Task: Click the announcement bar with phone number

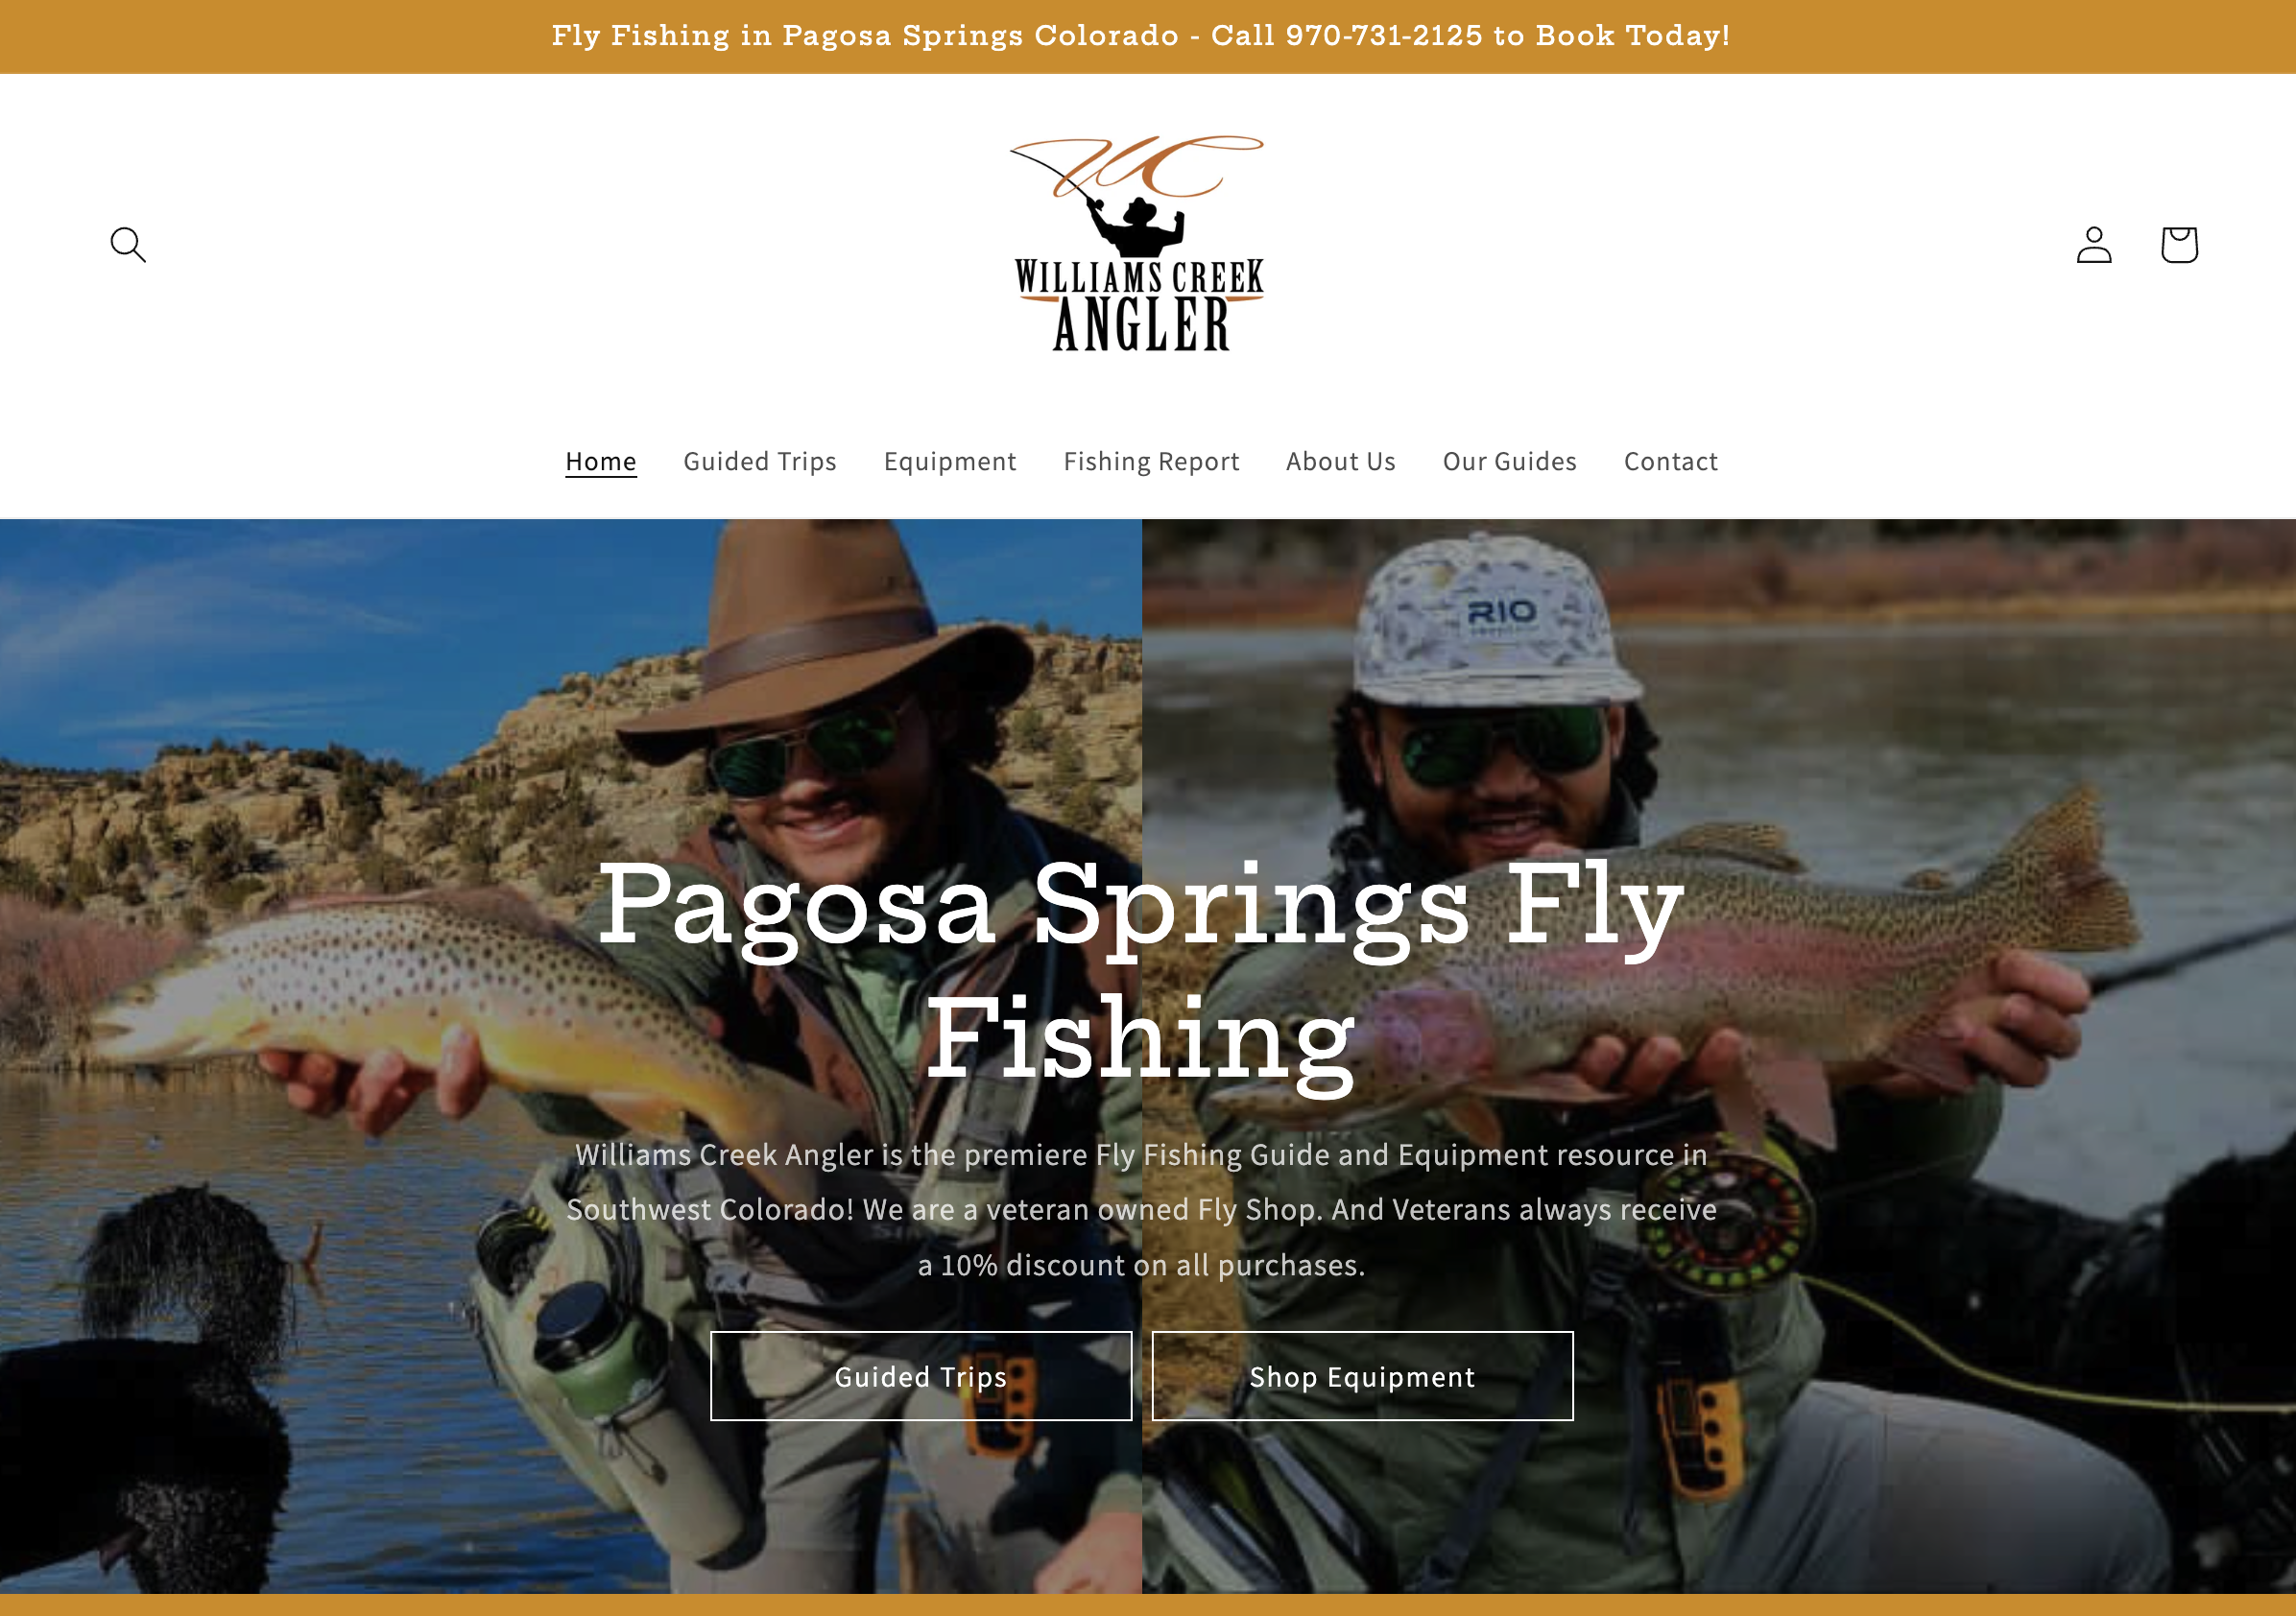Action: pyautogui.click(x=1148, y=36)
